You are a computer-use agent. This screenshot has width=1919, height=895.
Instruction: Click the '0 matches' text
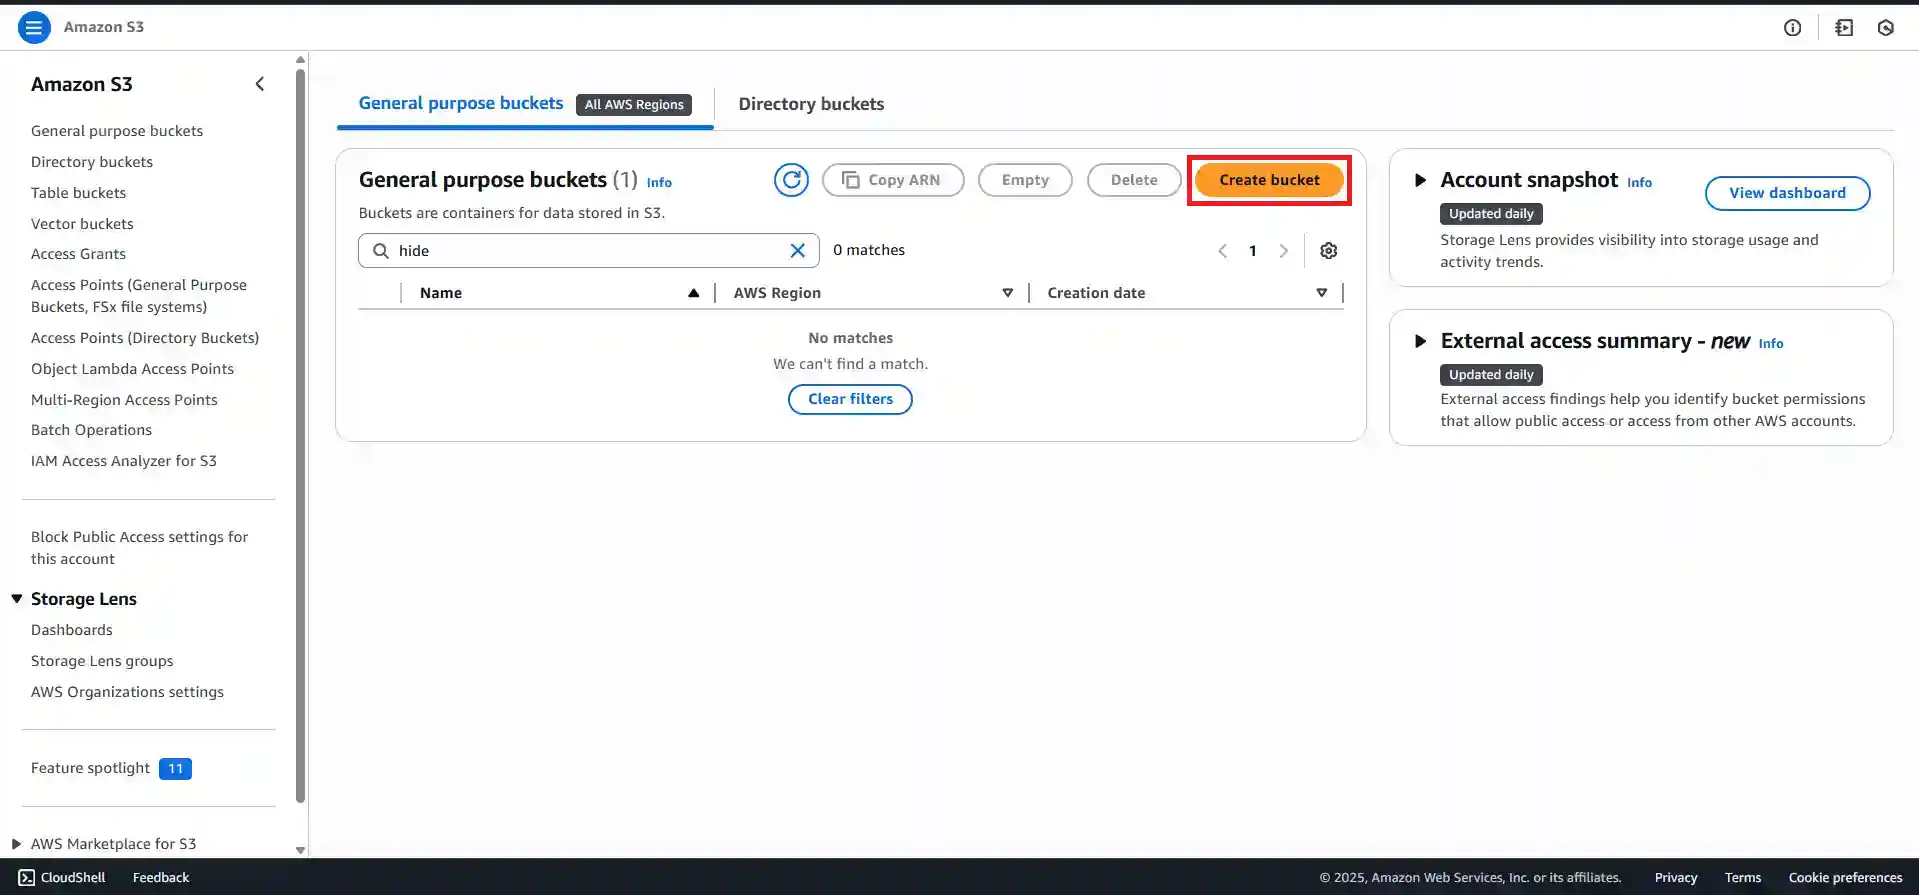pyautogui.click(x=869, y=250)
